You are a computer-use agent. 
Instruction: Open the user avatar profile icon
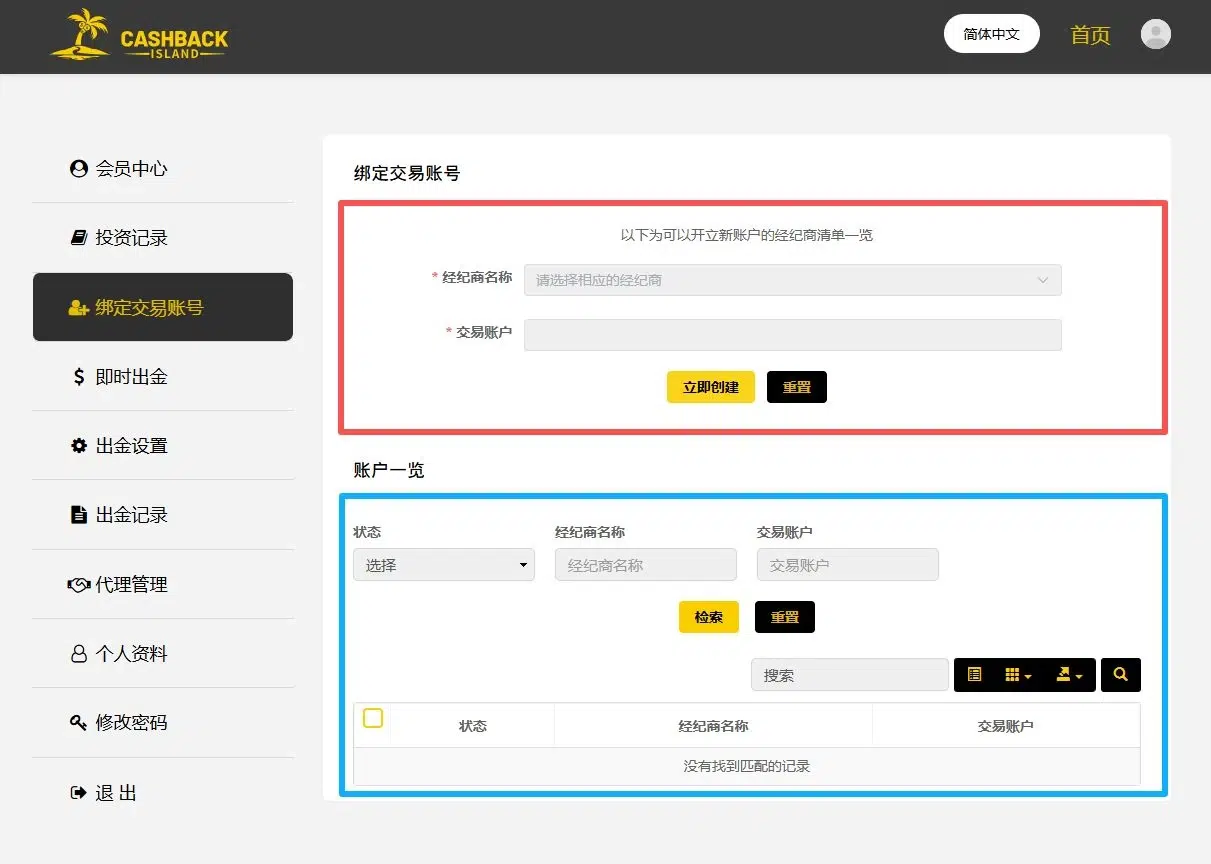(x=1156, y=34)
